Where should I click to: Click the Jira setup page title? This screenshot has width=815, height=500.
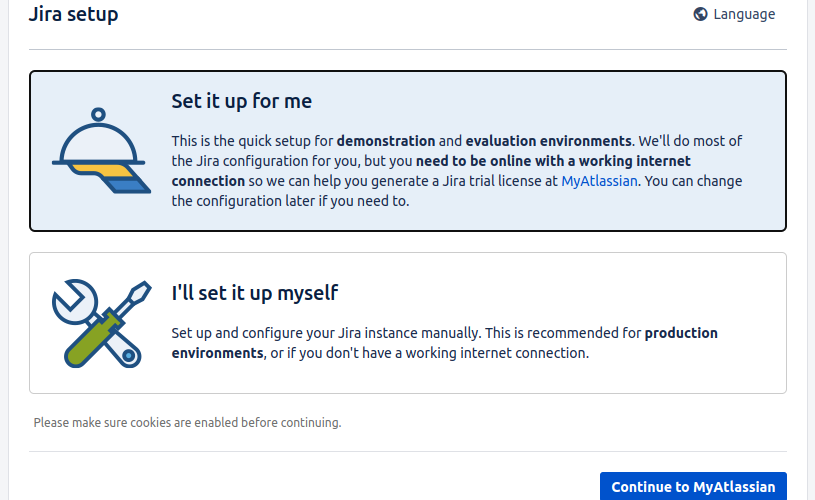click(73, 14)
